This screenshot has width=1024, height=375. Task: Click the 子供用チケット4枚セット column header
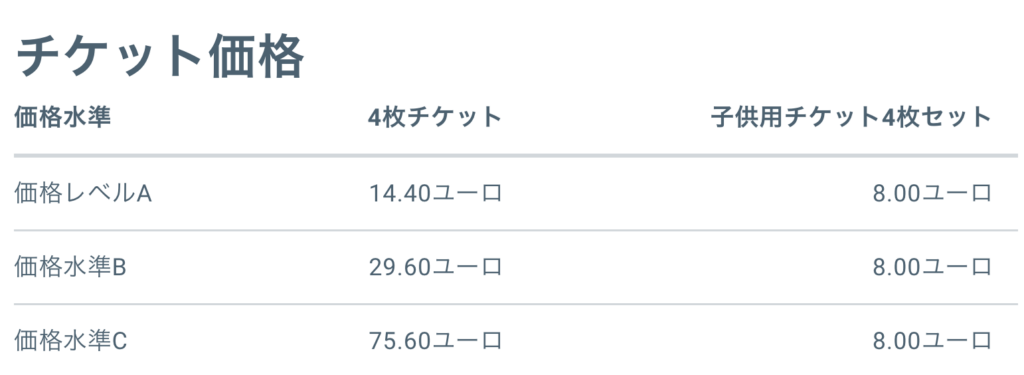pos(852,118)
